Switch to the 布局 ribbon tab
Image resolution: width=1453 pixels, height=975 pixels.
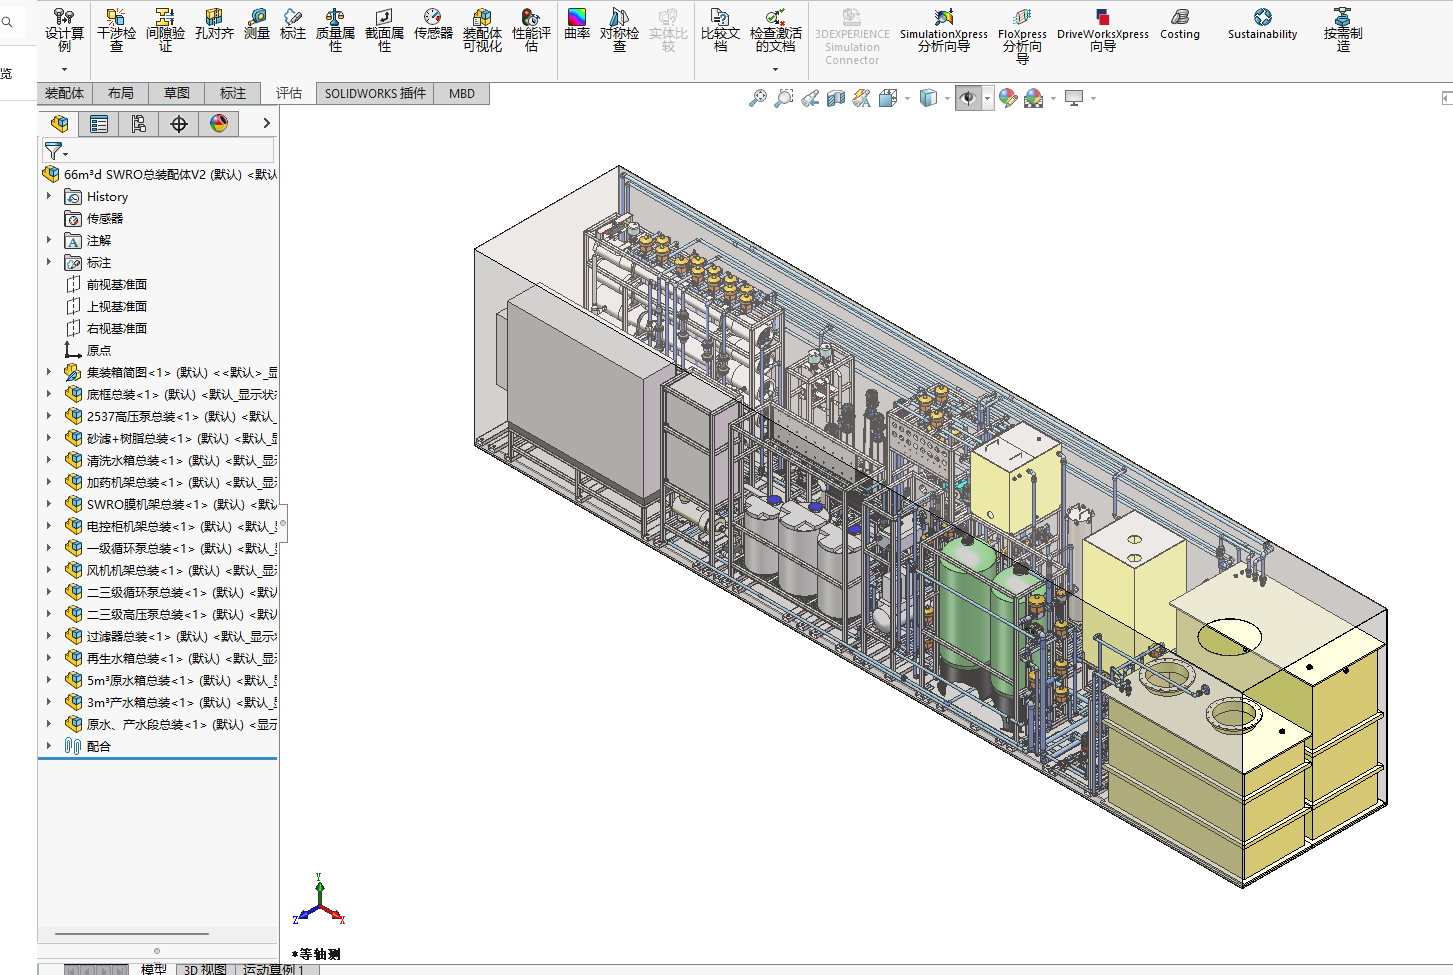coord(120,93)
